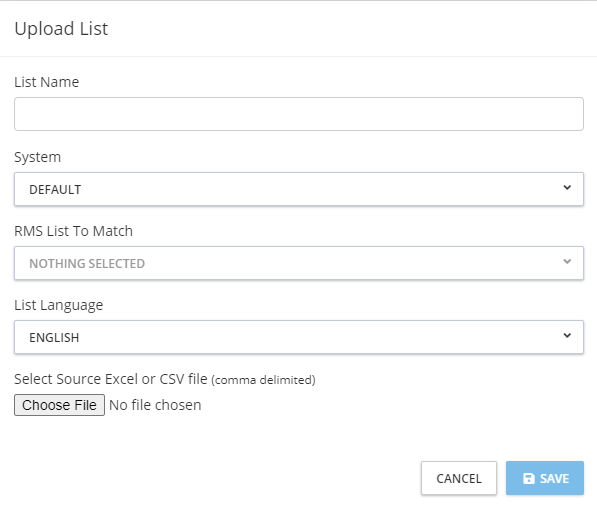Focus the List Name text field

299,114
